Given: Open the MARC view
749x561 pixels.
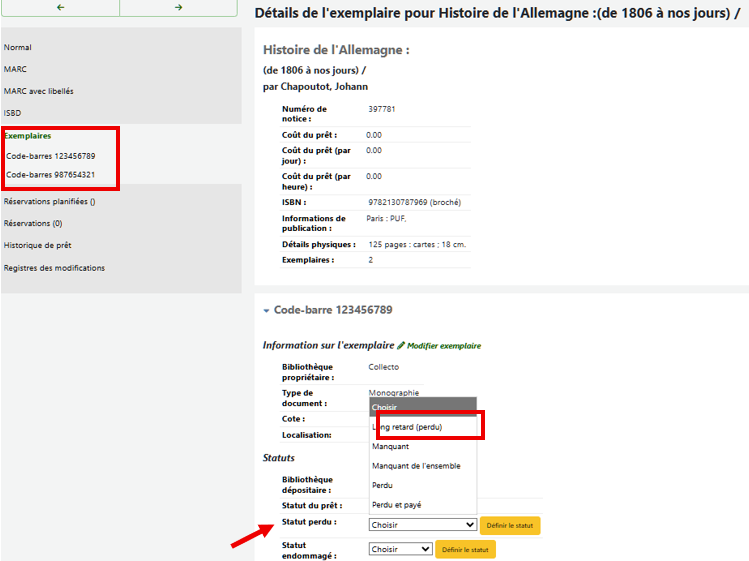Looking at the screenshot, I should [x=15, y=69].
